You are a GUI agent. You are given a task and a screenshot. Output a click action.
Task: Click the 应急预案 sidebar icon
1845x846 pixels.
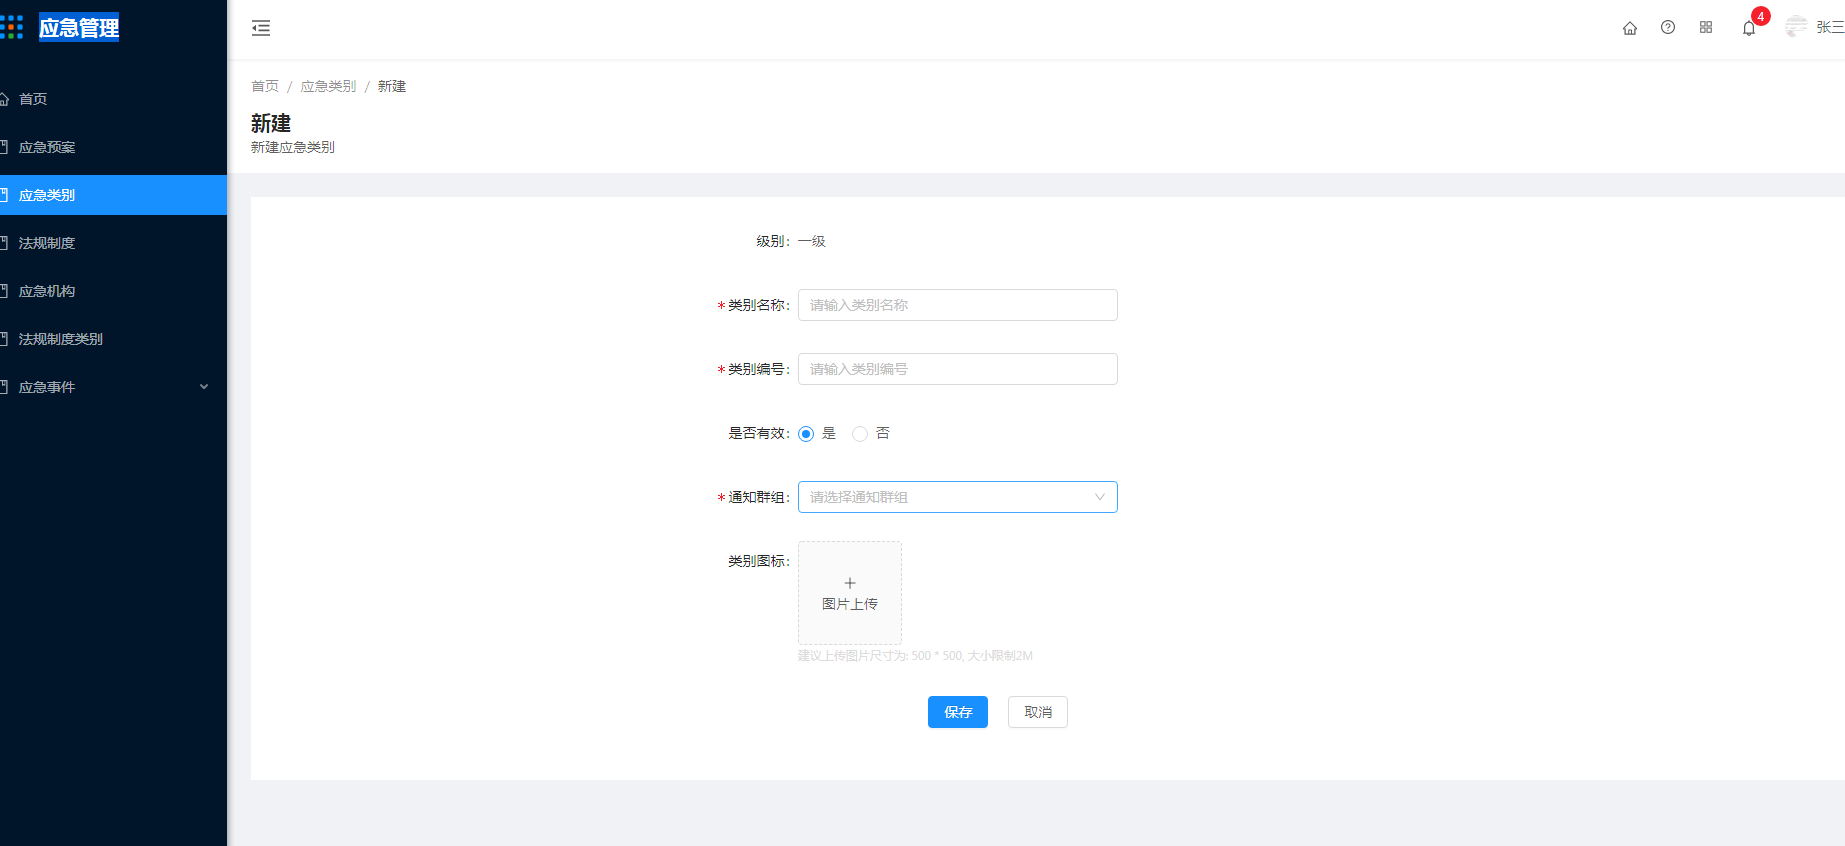5,147
